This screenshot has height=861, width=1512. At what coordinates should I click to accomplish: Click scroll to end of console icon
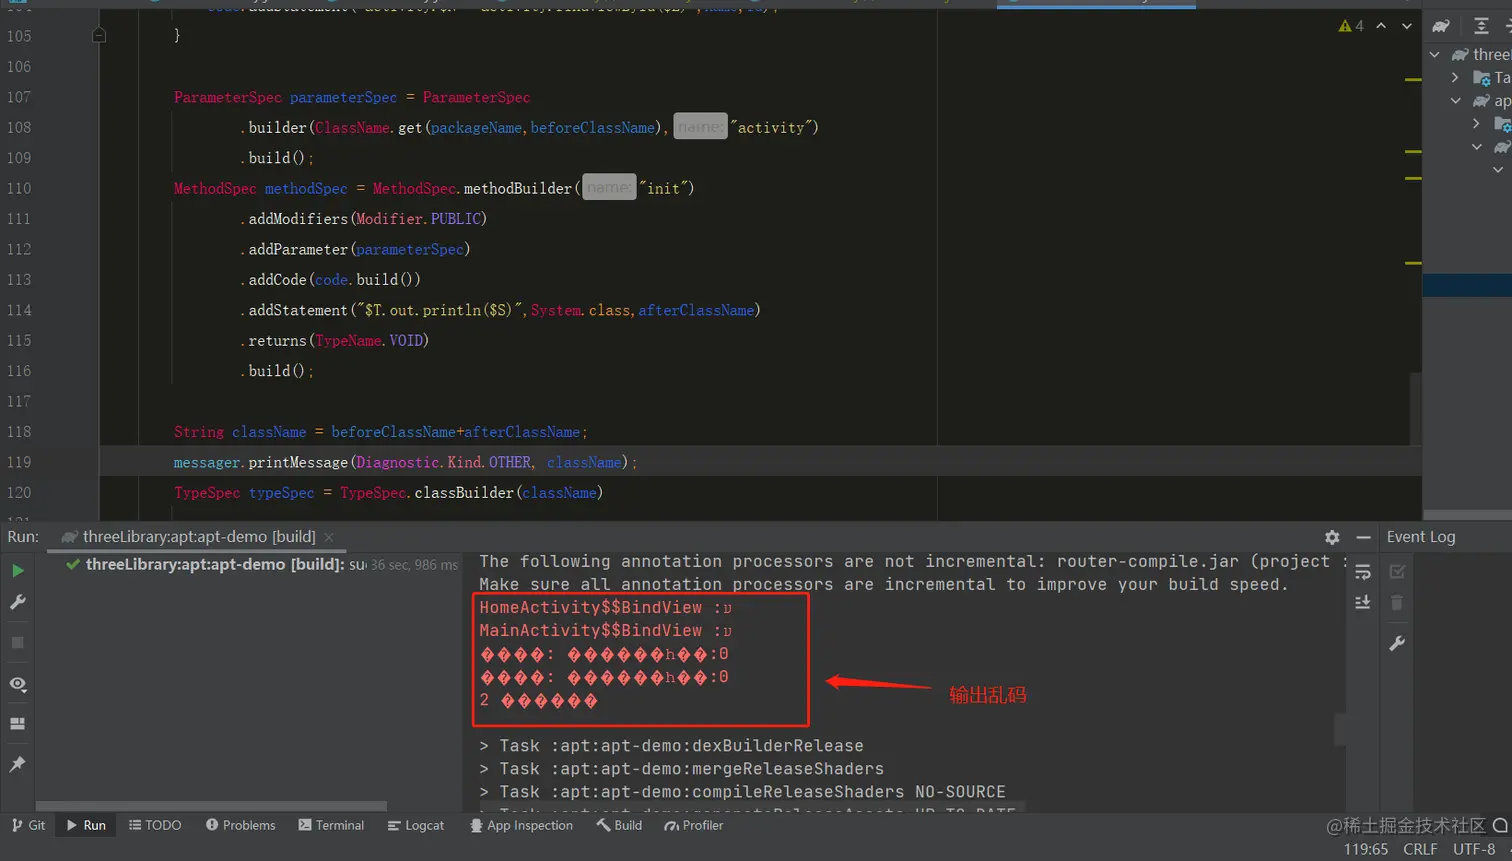[x=1362, y=602]
